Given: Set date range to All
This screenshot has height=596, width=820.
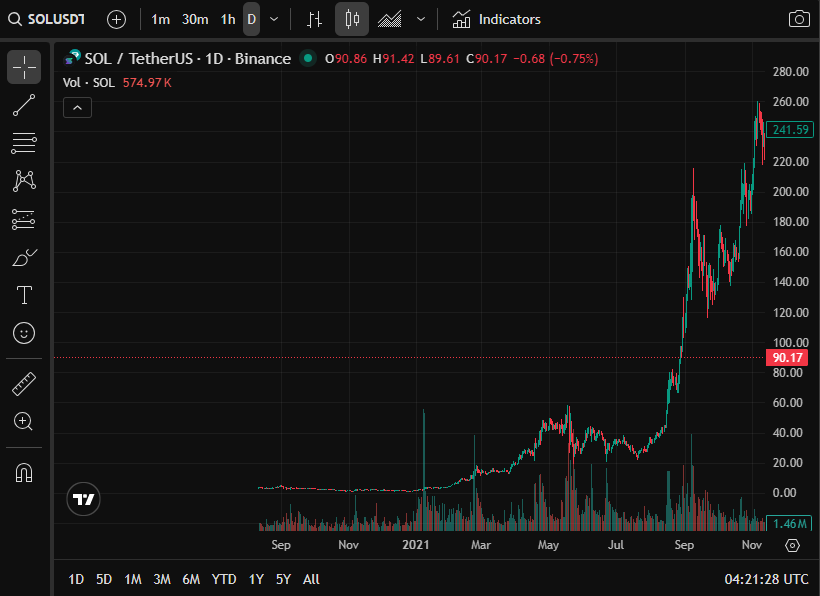Looking at the screenshot, I should tap(311, 579).
